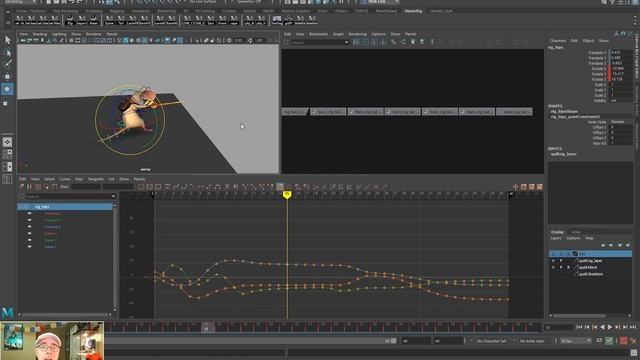Viewport: 640px width, 360px height.
Task: Open Node Editor search field dropdown
Action: pyautogui.click(x=347, y=42)
